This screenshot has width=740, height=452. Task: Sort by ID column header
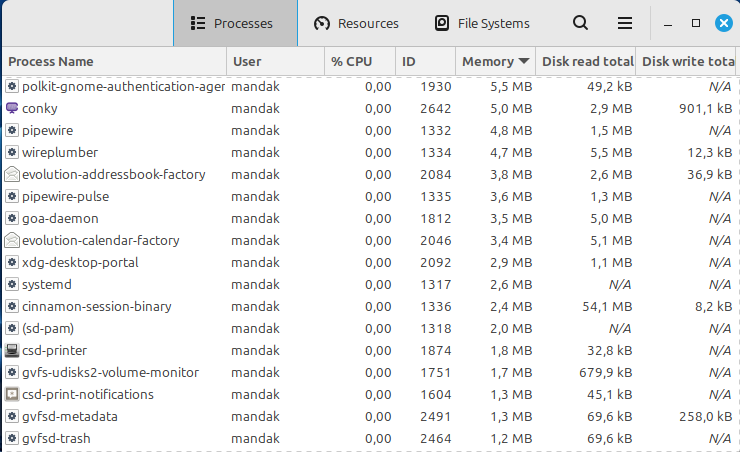click(x=425, y=61)
